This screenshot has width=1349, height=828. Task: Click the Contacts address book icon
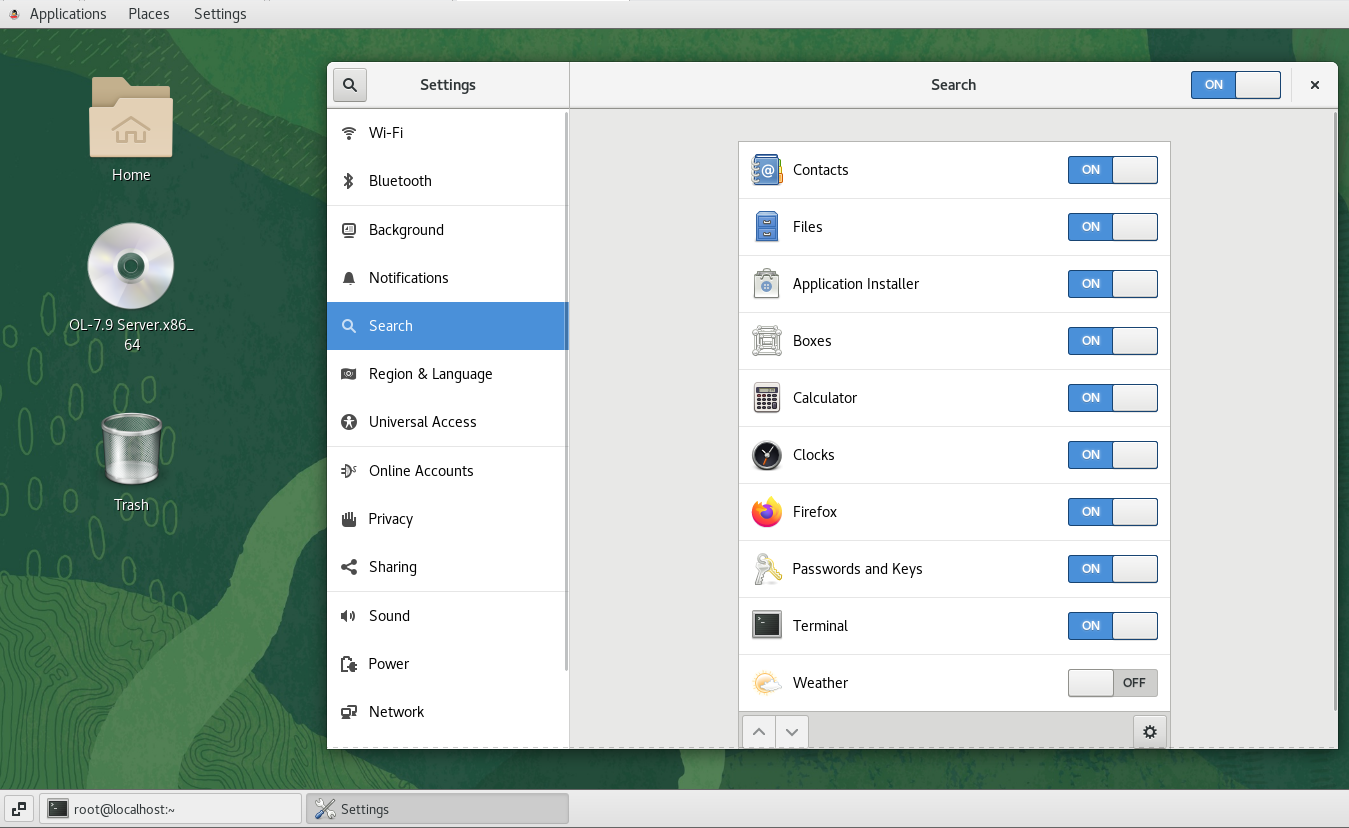pos(767,170)
